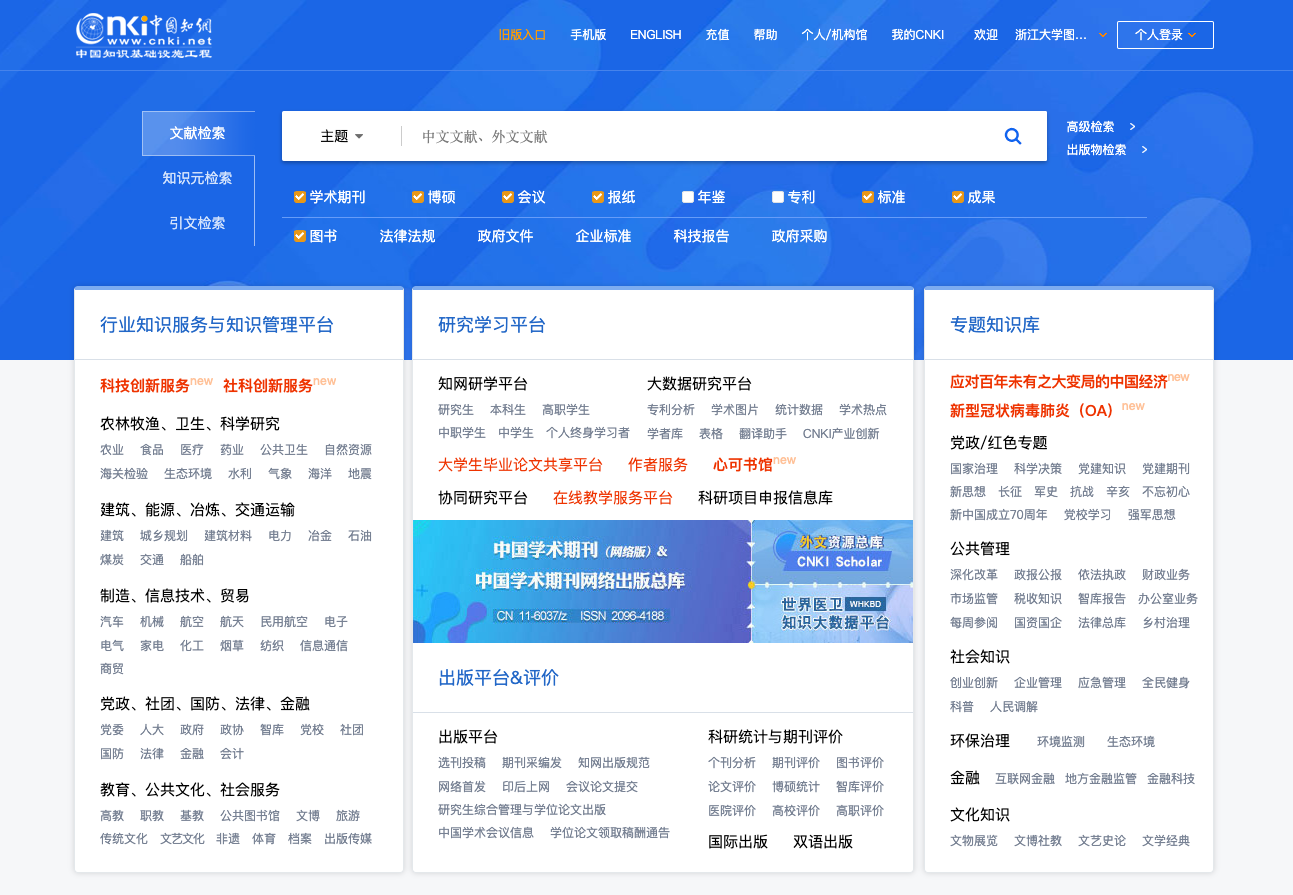Switch site to ENGLISH

[x=656, y=35]
